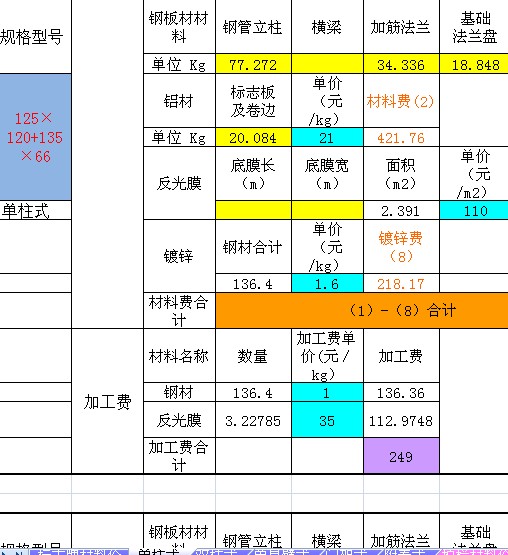Select the 标志板及卷边 cell

pyautogui.click(x=253, y=101)
